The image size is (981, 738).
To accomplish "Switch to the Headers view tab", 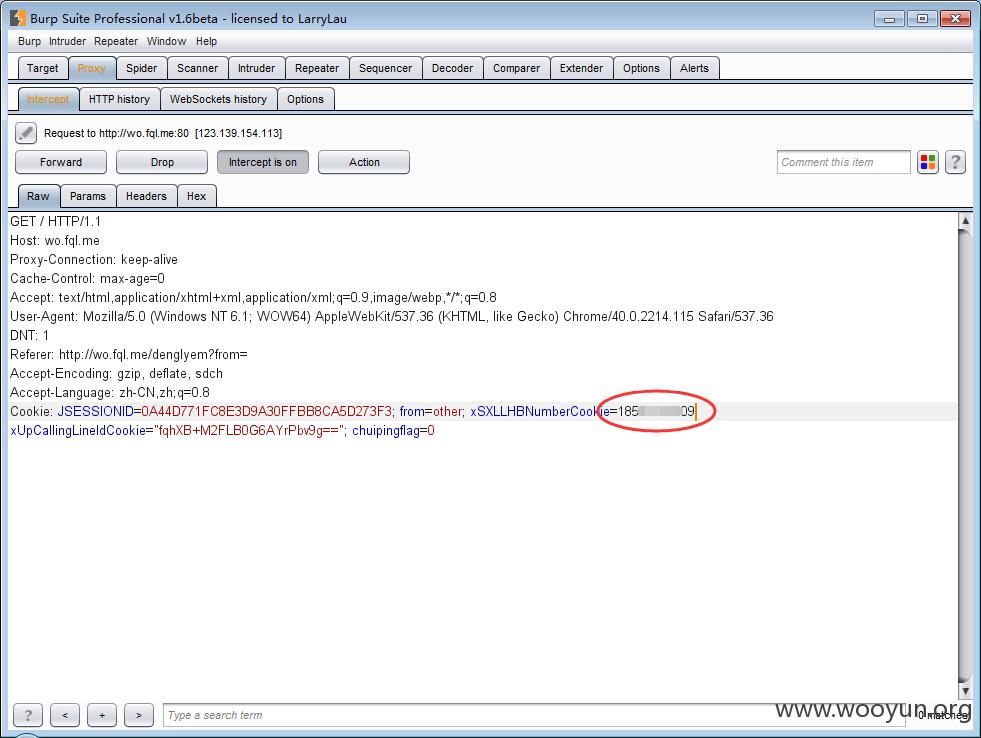I will click(146, 196).
